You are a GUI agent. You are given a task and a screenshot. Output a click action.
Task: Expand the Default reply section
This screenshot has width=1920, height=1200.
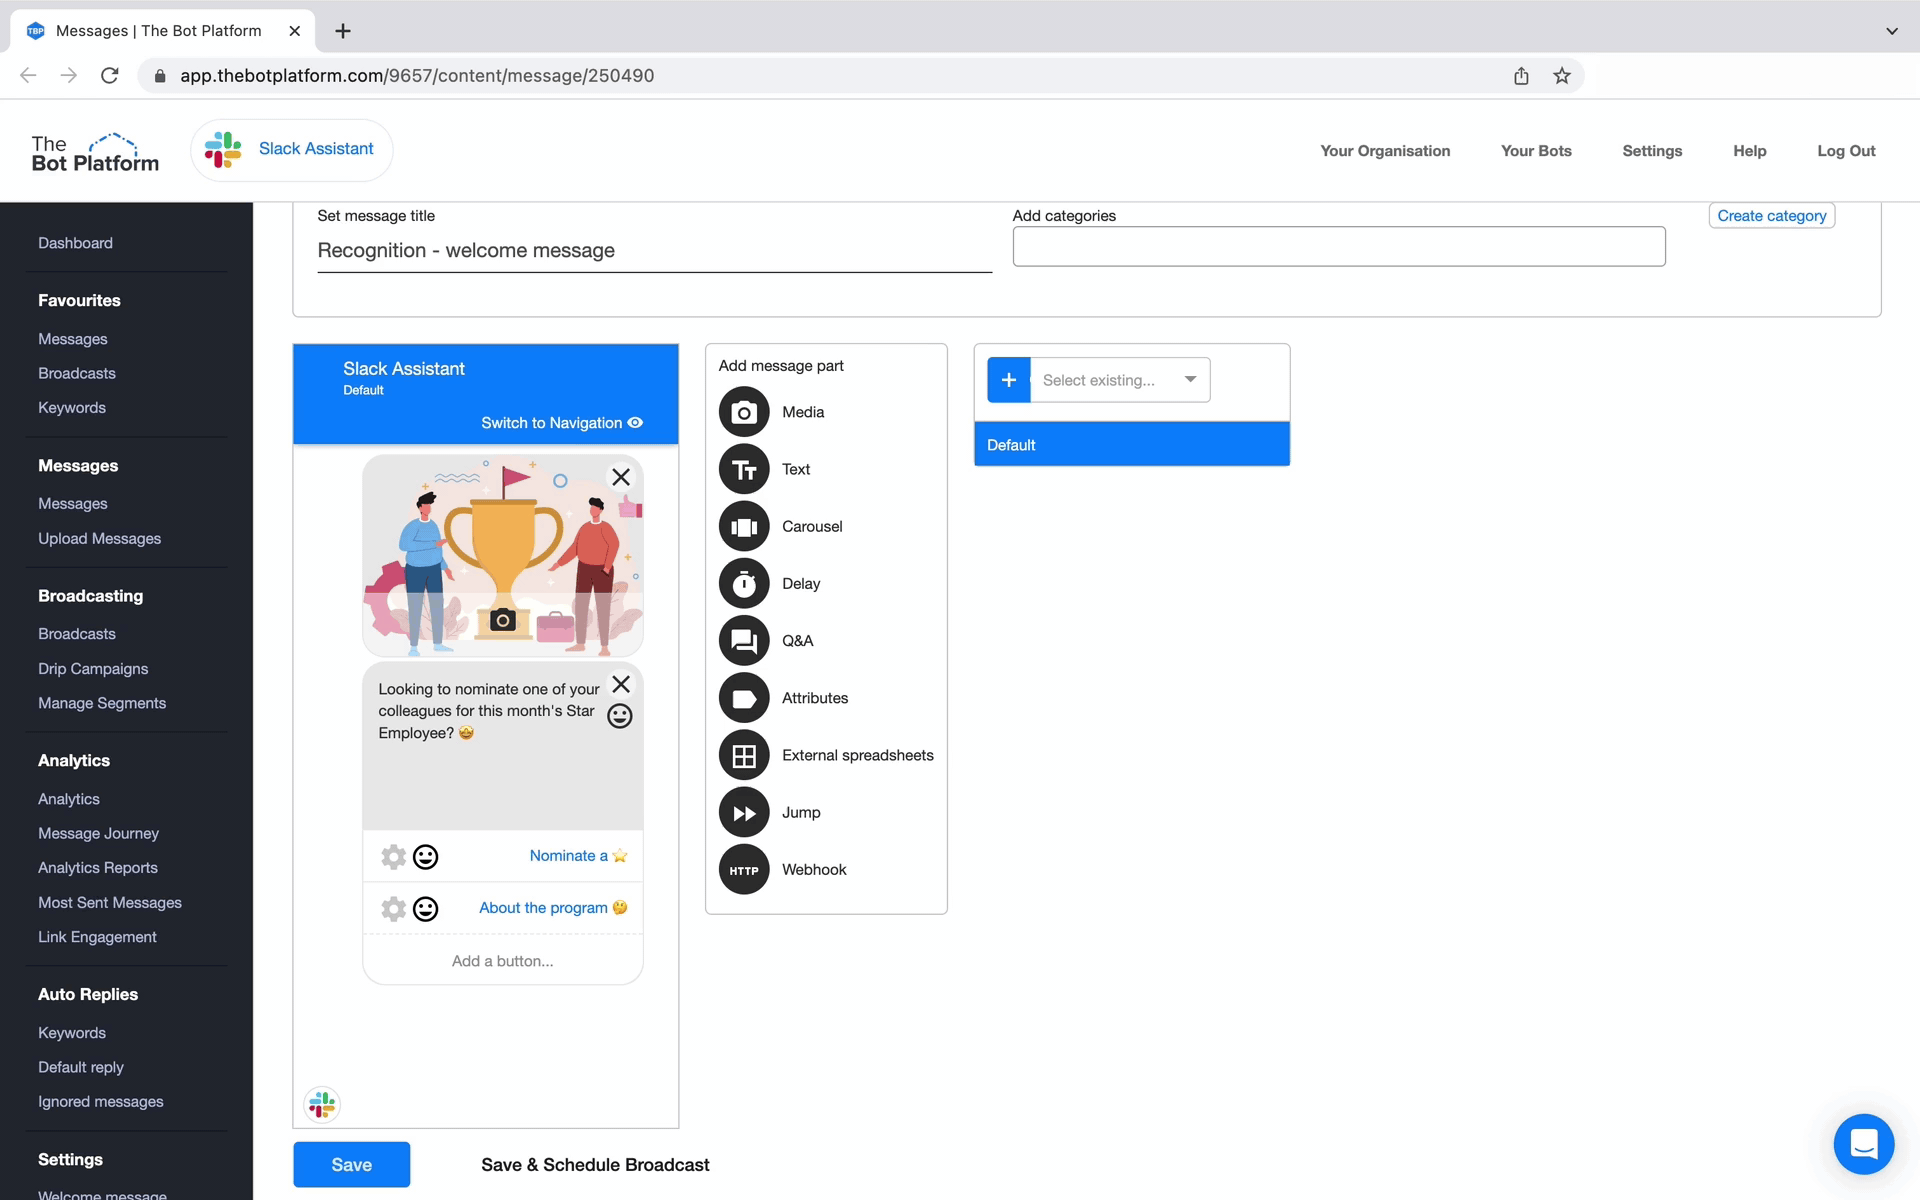click(80, 1067)
